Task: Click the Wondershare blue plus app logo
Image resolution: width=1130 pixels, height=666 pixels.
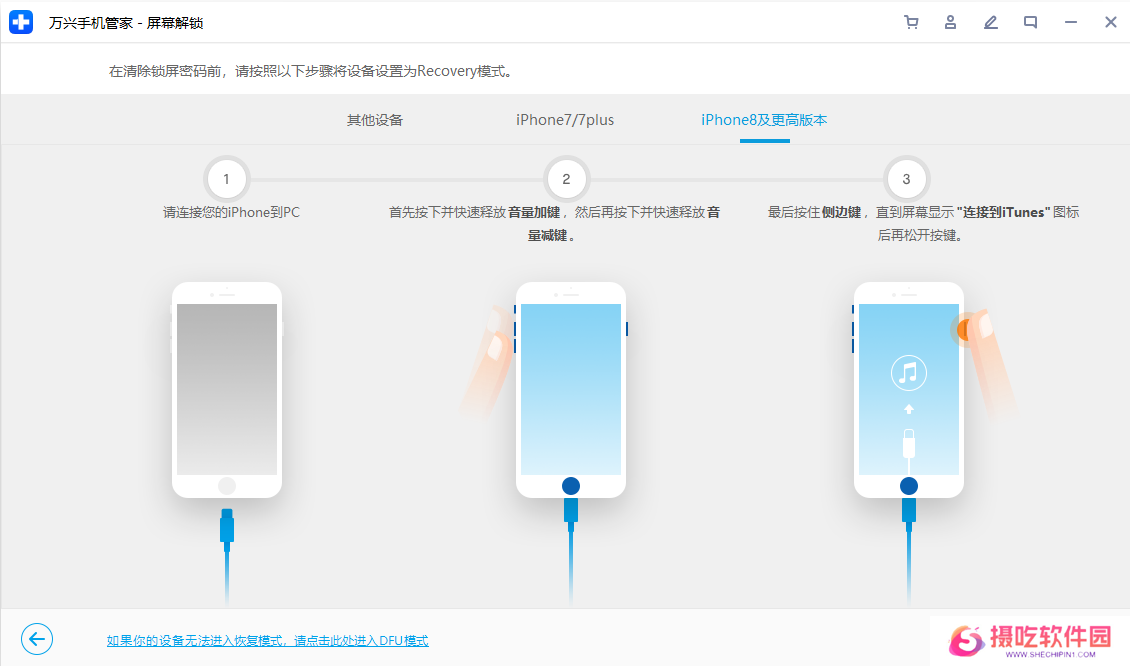Action: click(21, 22)
